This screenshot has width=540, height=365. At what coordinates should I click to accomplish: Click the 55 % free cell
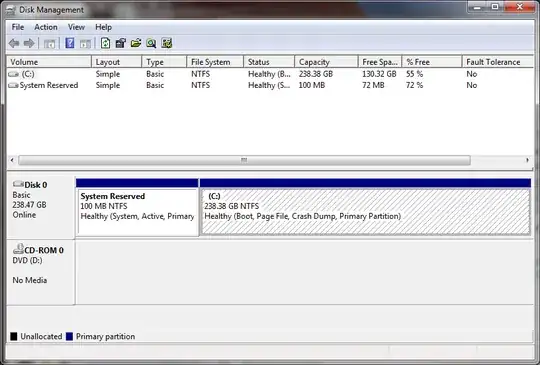pos(414,74)
